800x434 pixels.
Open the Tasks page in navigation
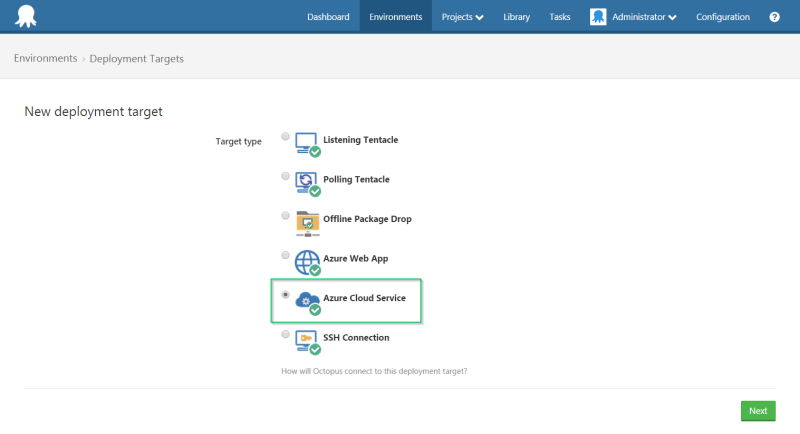[x=560, y=17]
